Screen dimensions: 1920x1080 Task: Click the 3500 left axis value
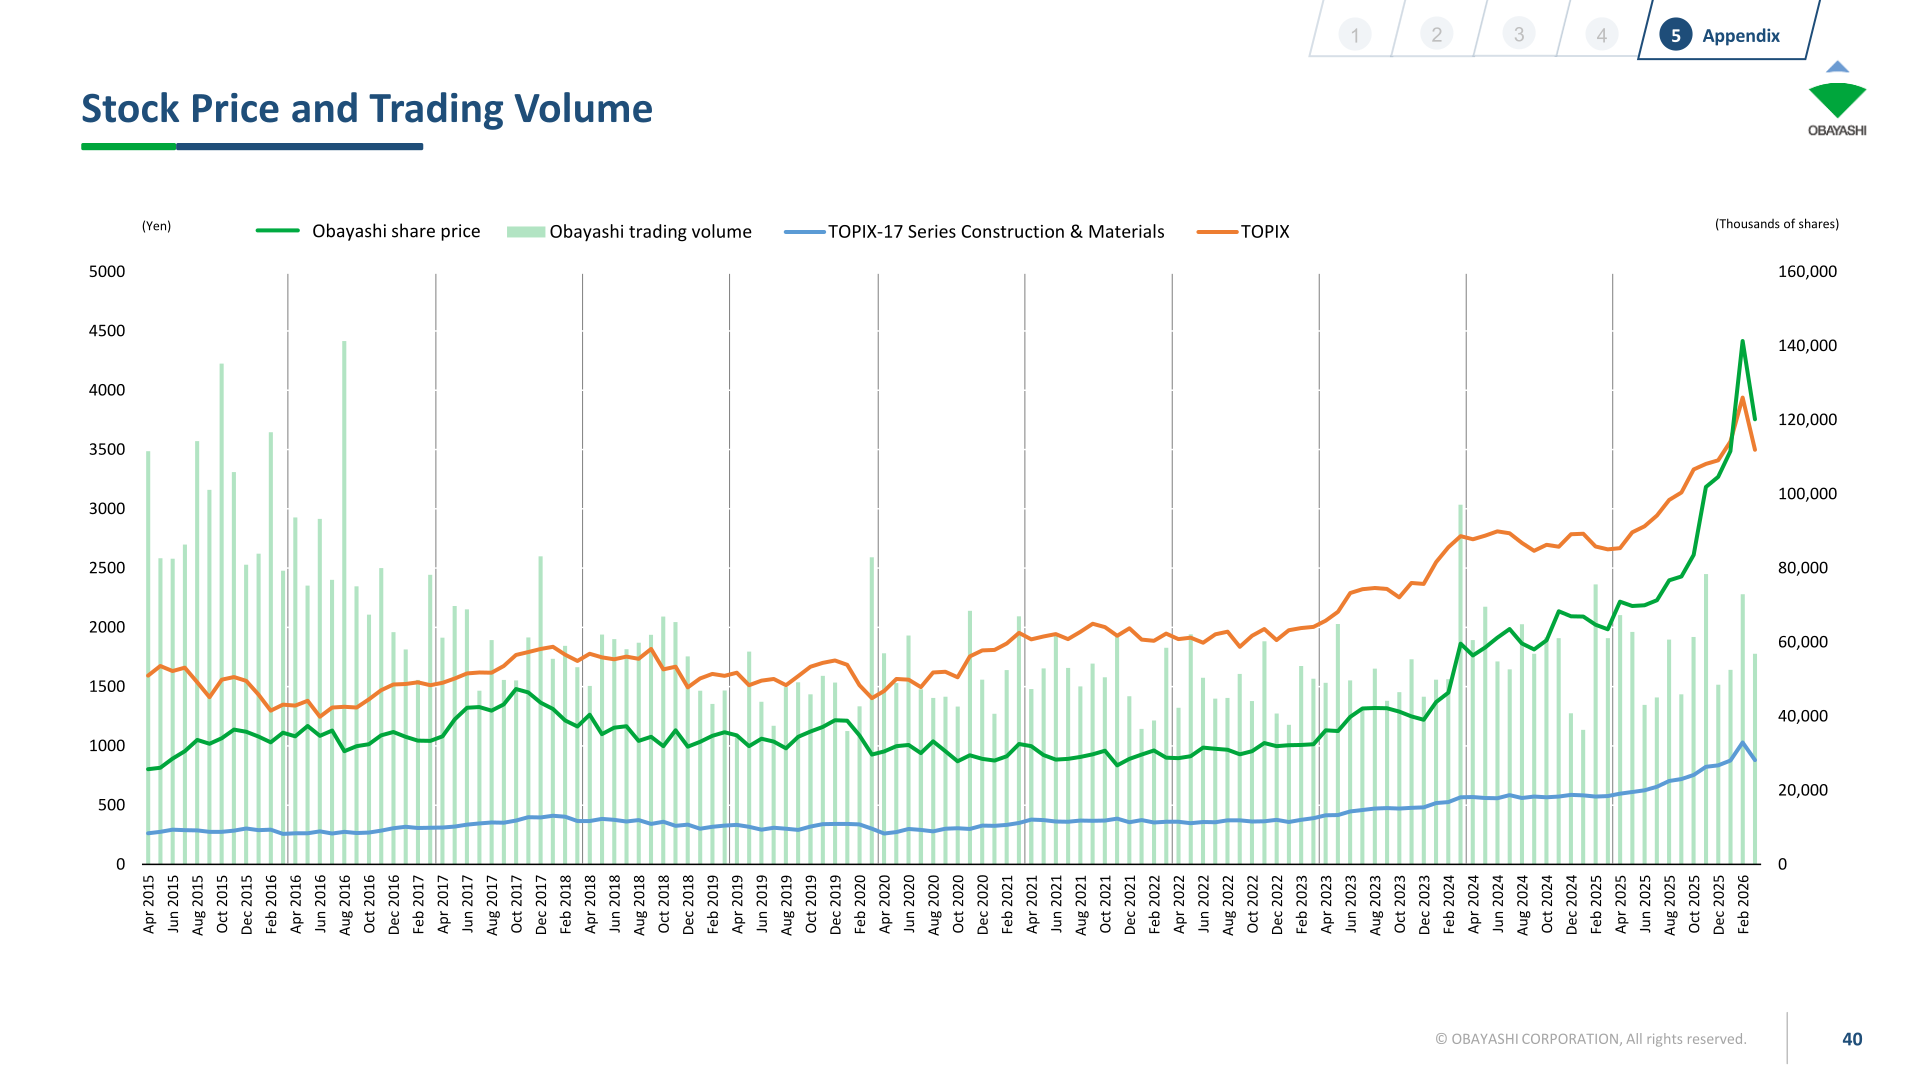[x=107, y=450]
